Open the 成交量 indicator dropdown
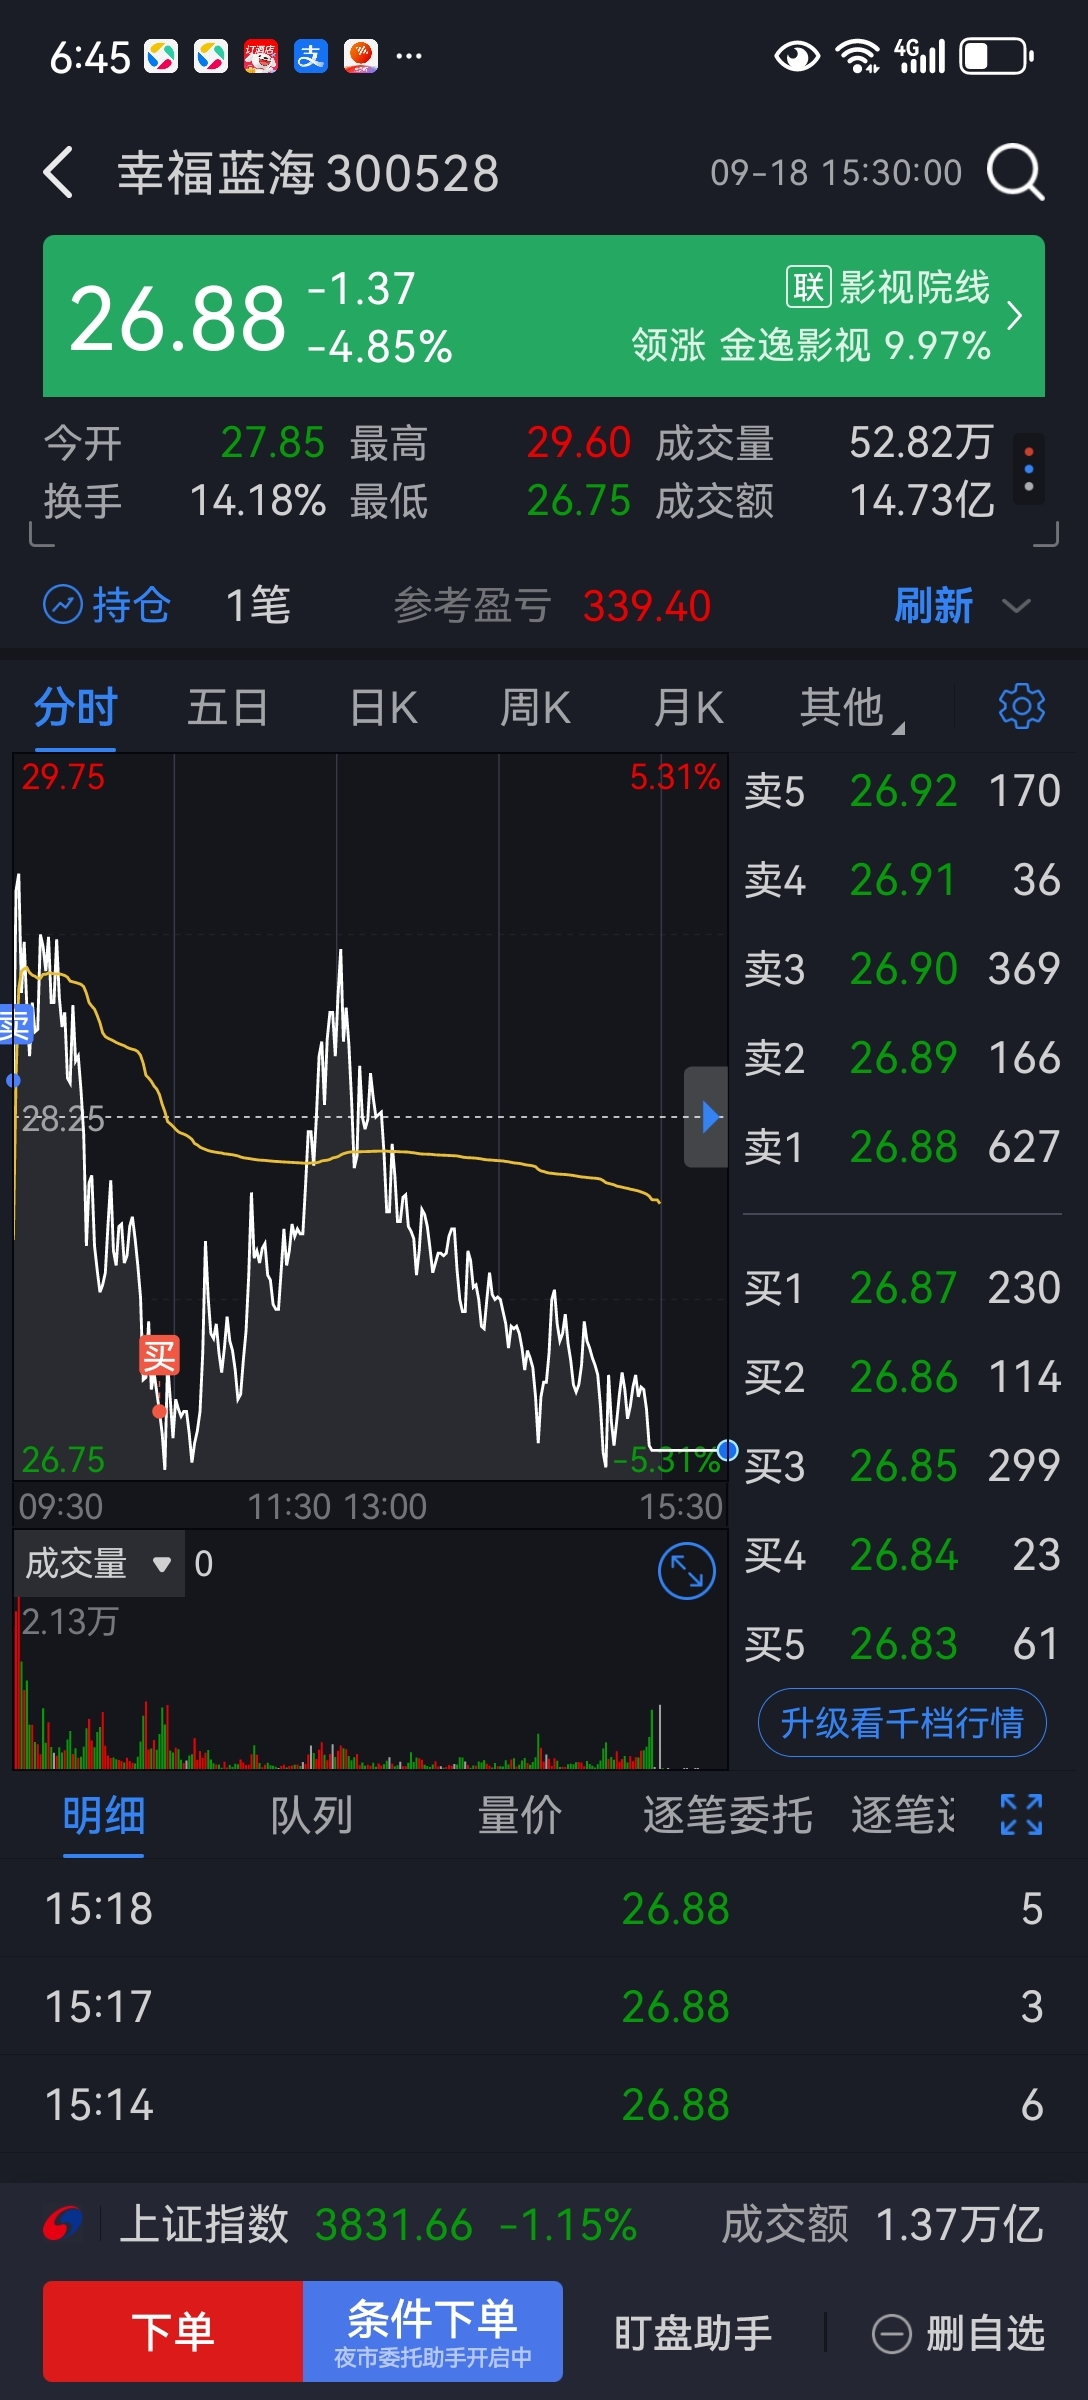Image resolution: width=1088 pixels, height=2400 pixels. coord(99,1563)
